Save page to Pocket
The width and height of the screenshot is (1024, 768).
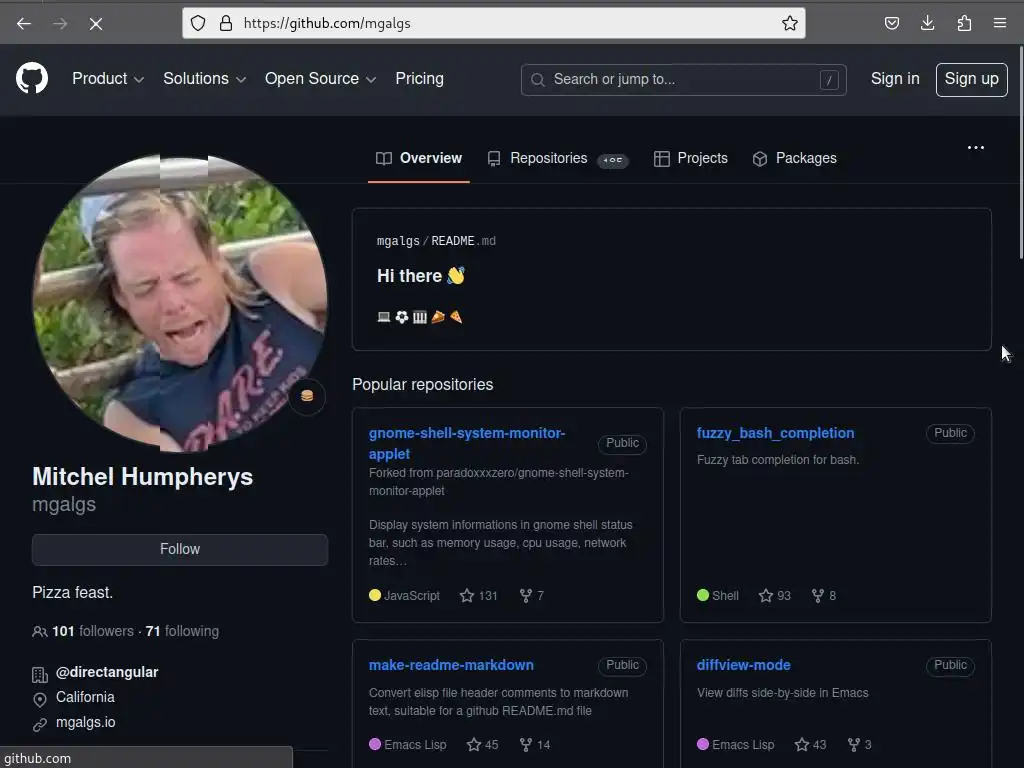click(891, 24)
